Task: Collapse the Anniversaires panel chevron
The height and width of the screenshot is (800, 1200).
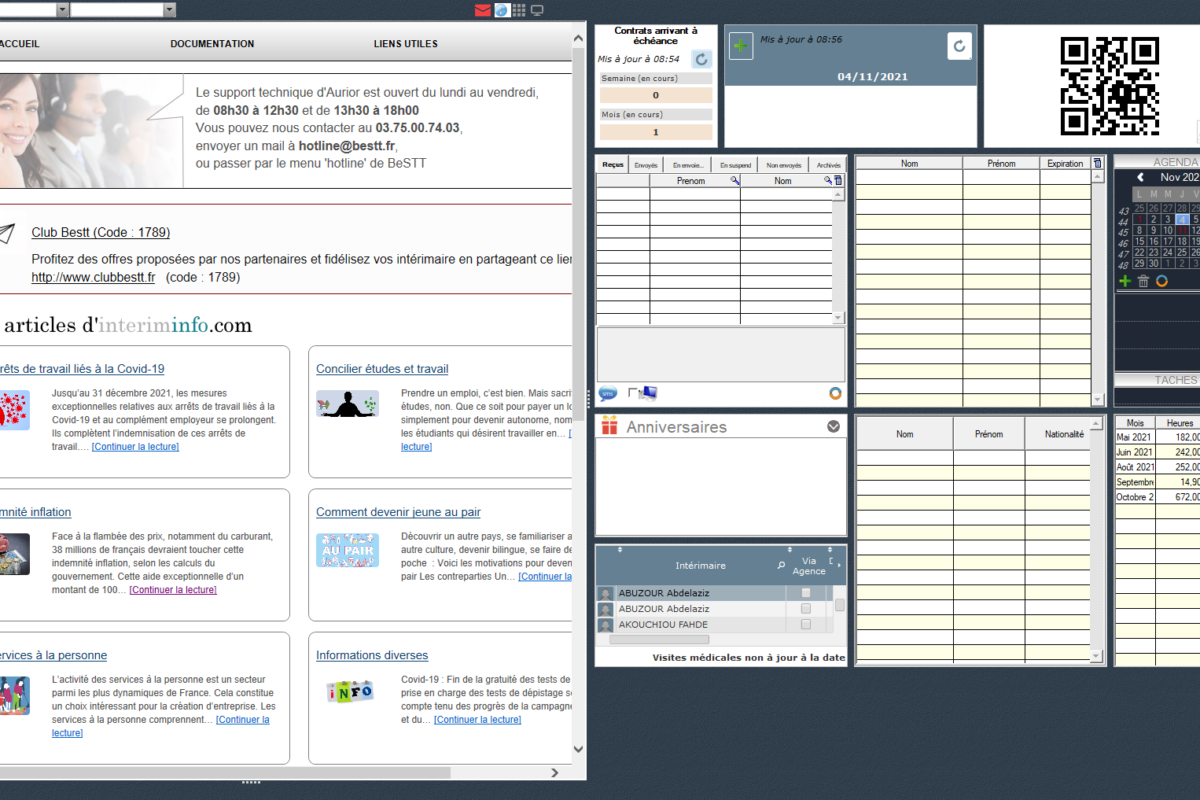Action: (x=833, y=427)
